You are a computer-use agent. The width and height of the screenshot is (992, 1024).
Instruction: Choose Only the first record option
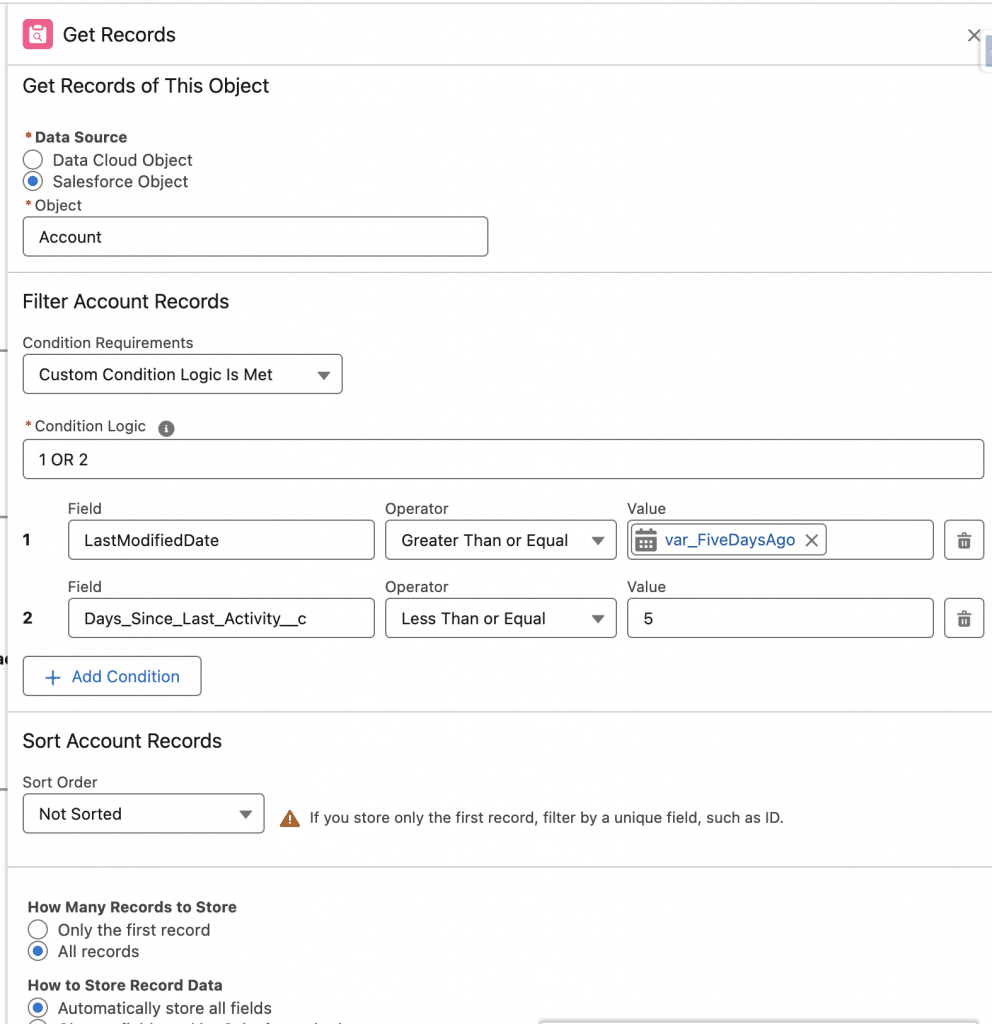click(x=38, y=930)
